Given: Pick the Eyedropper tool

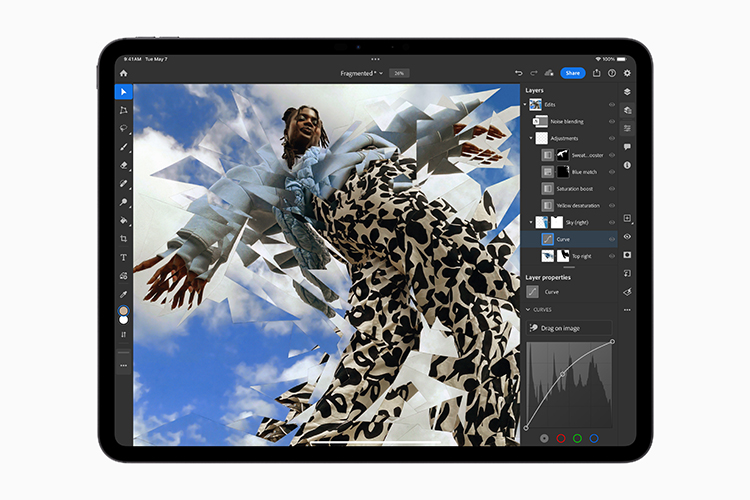Looking at the screenshot, I should coord(124,294).
